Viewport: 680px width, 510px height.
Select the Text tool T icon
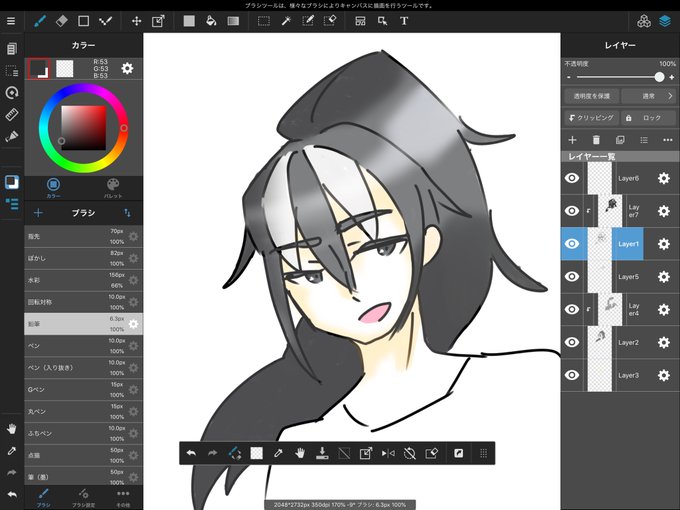point(404,21)
